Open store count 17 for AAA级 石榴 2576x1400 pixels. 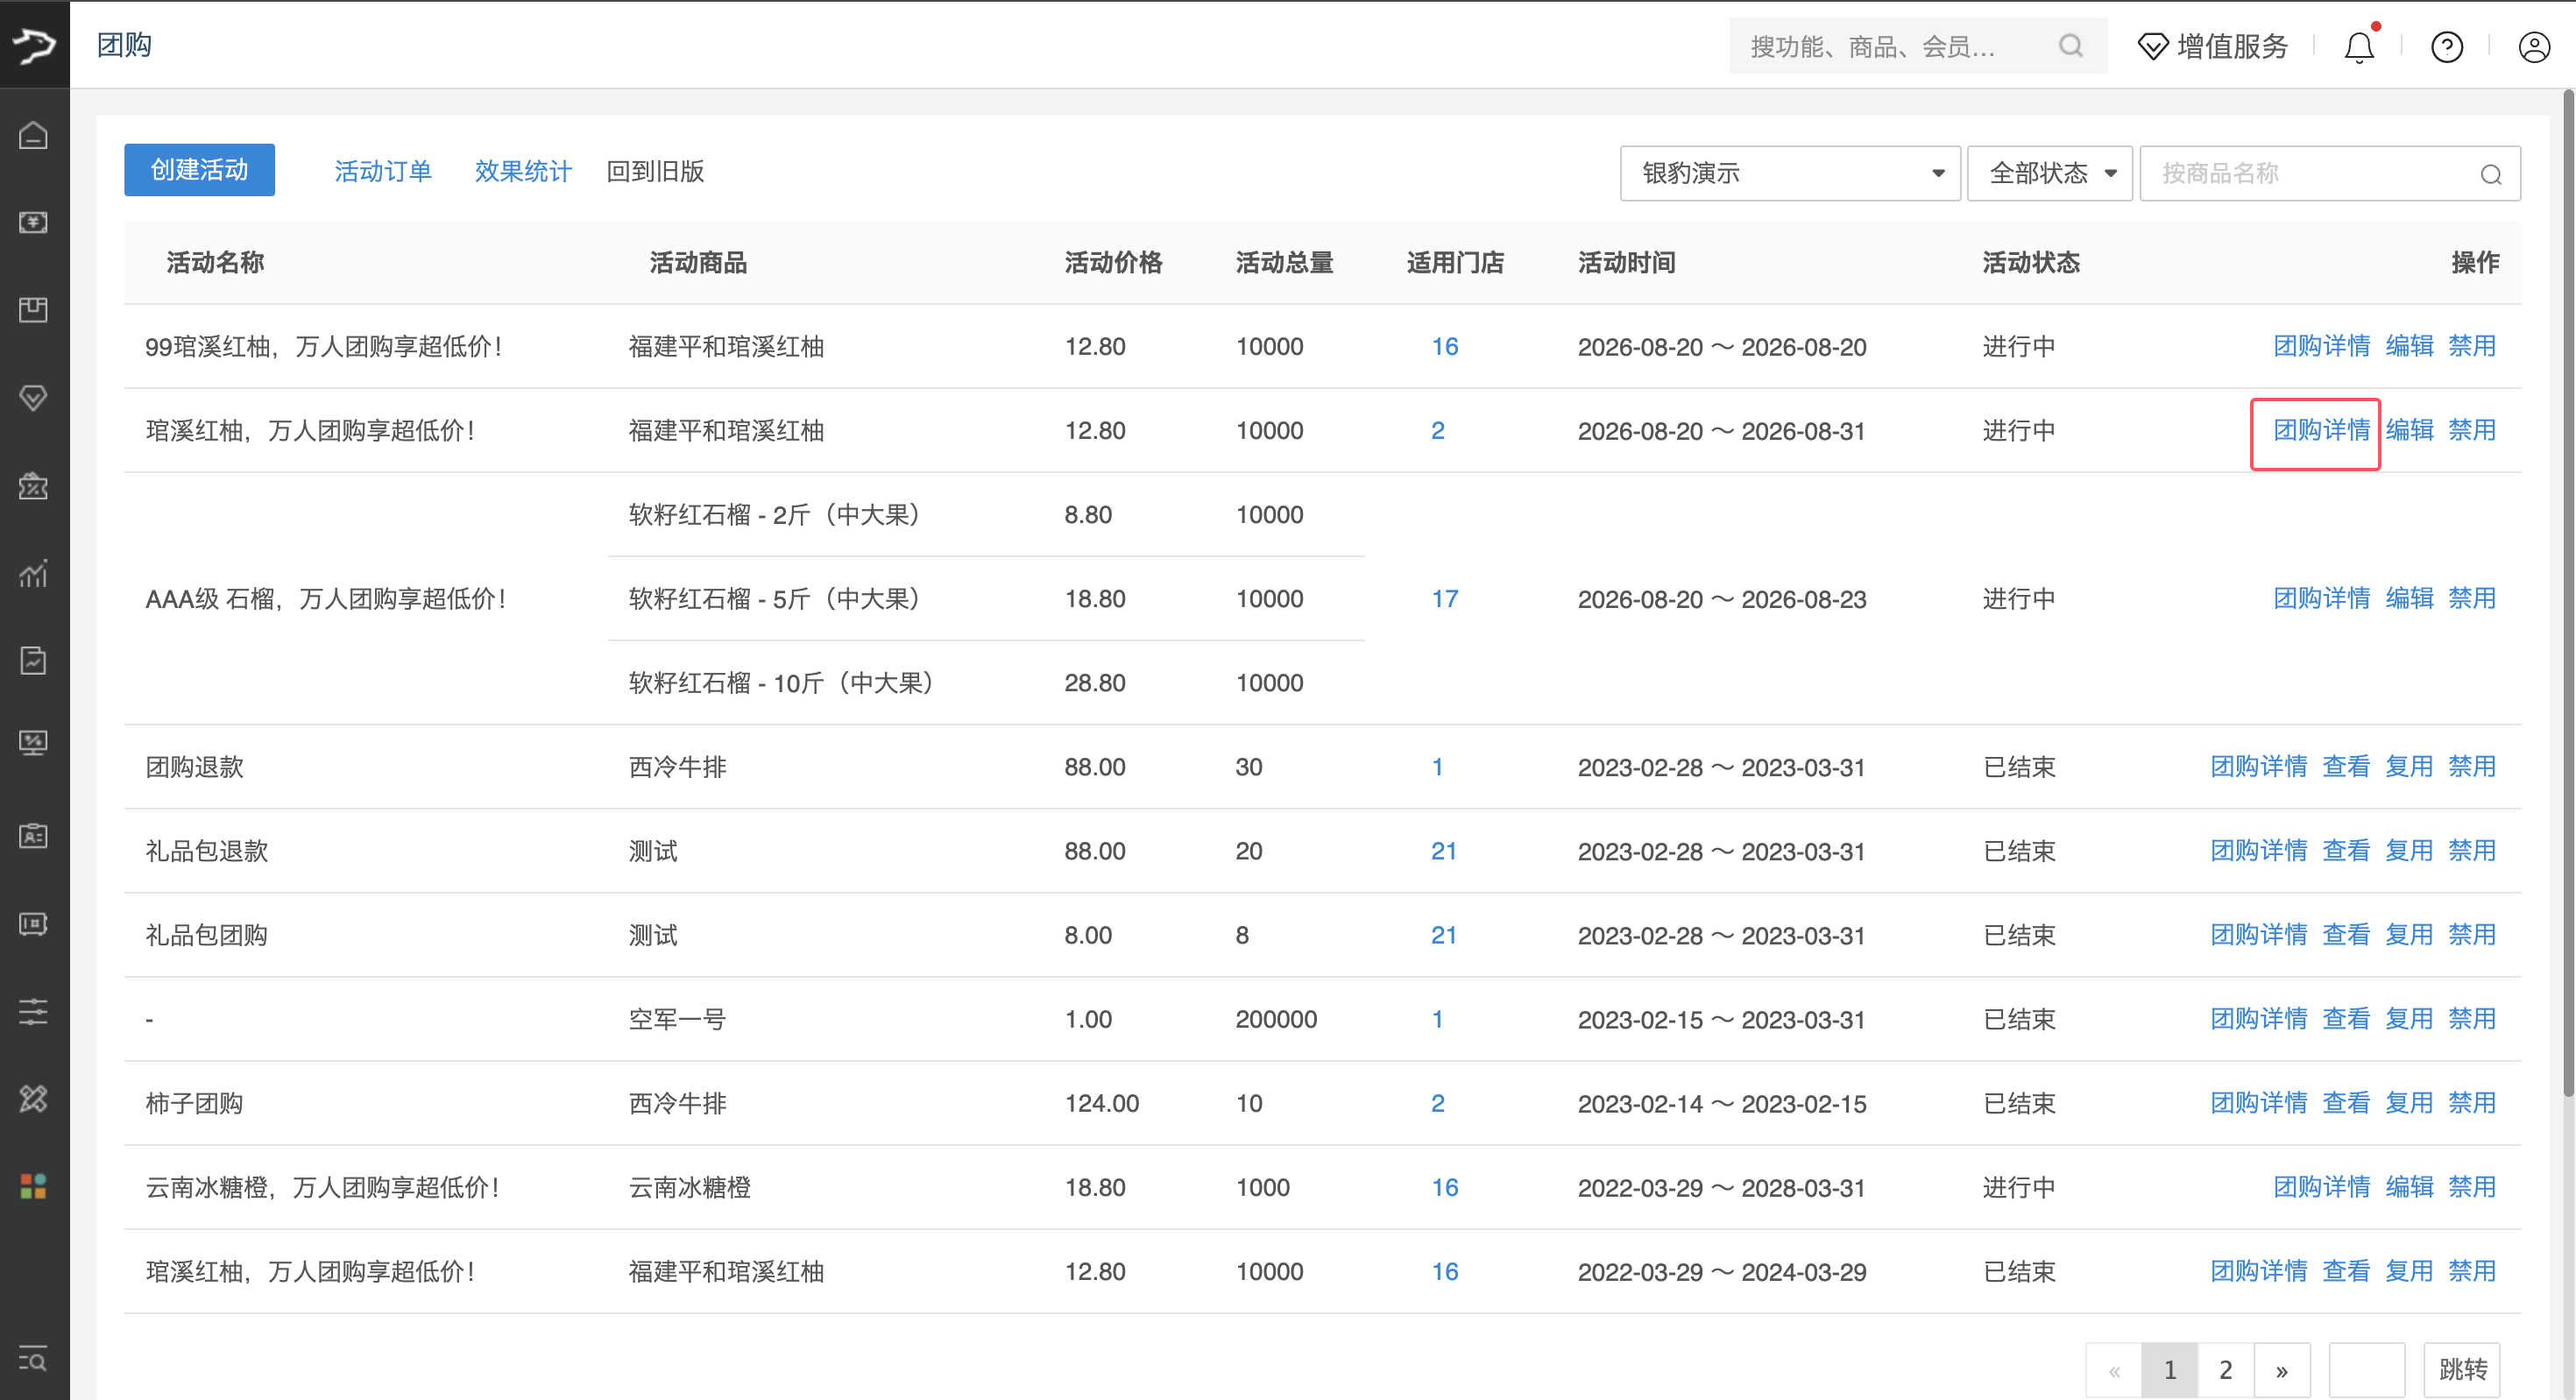click(1445, 598)
